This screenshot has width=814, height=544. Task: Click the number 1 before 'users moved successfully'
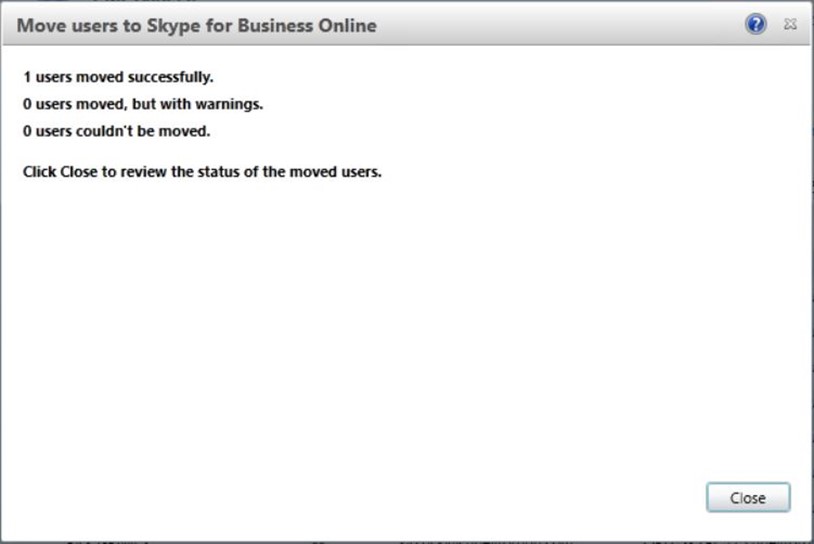[27, 77]
